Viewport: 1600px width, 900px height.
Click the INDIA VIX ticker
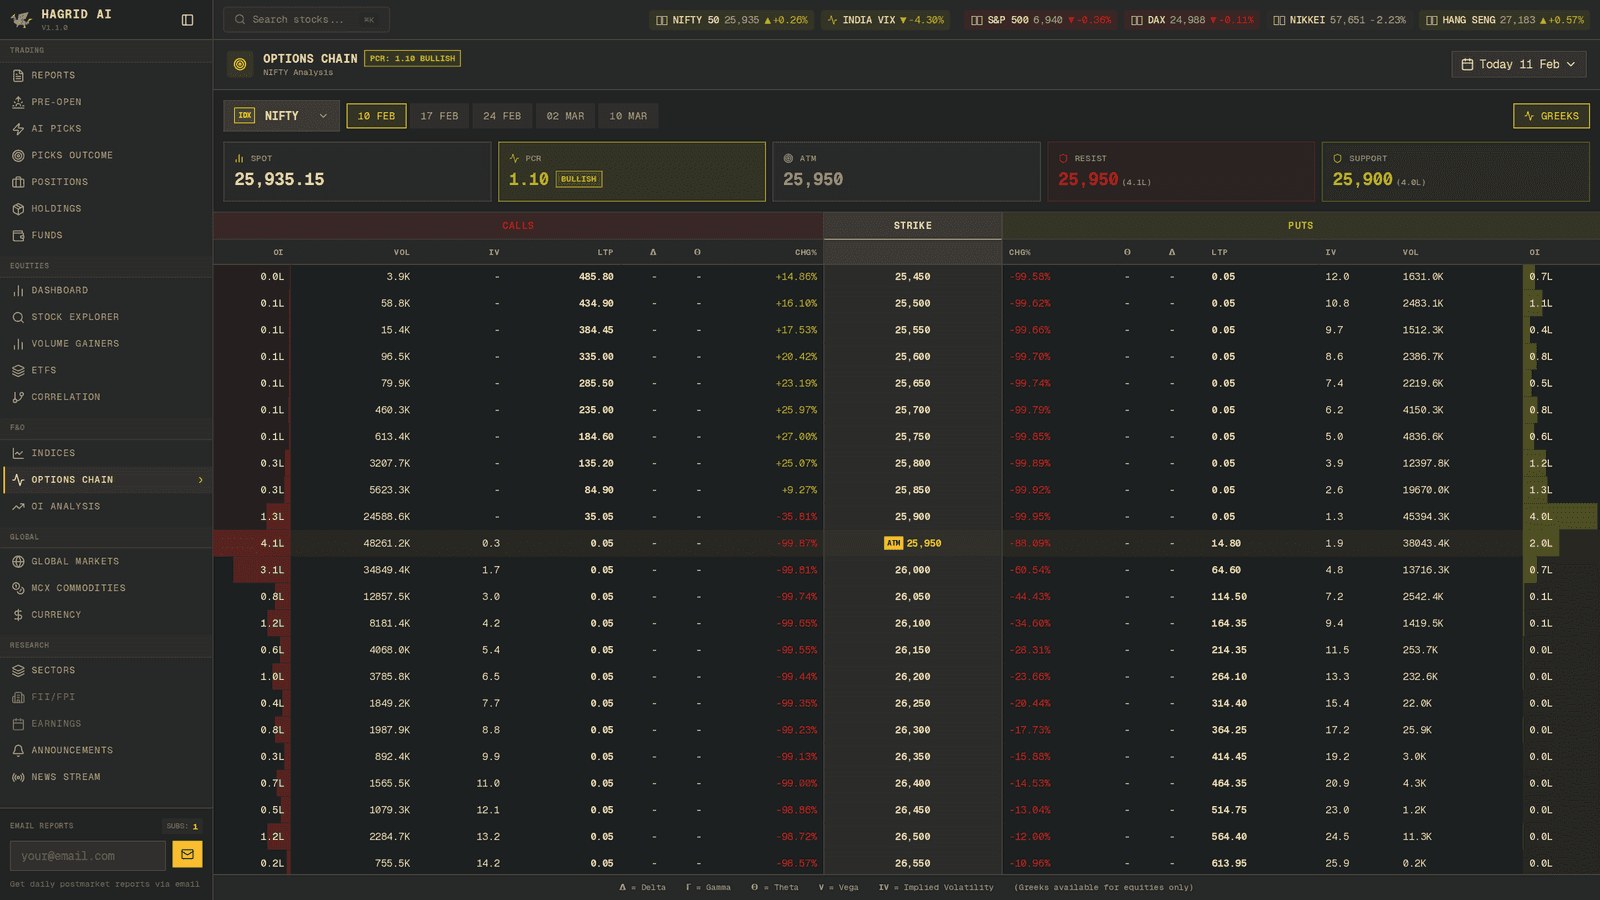[885, 20]
